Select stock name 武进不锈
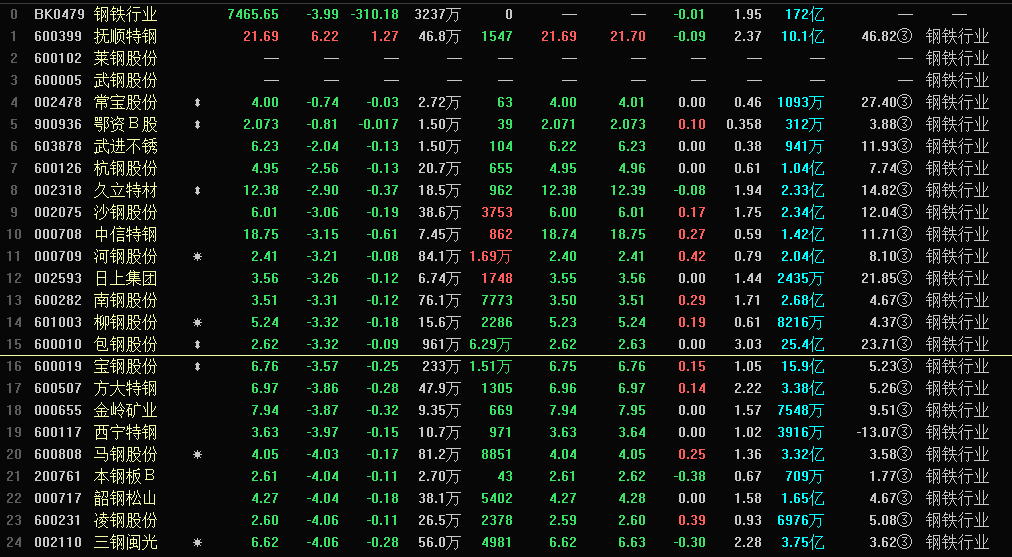The image size is (1012, 557). [125, 147]
